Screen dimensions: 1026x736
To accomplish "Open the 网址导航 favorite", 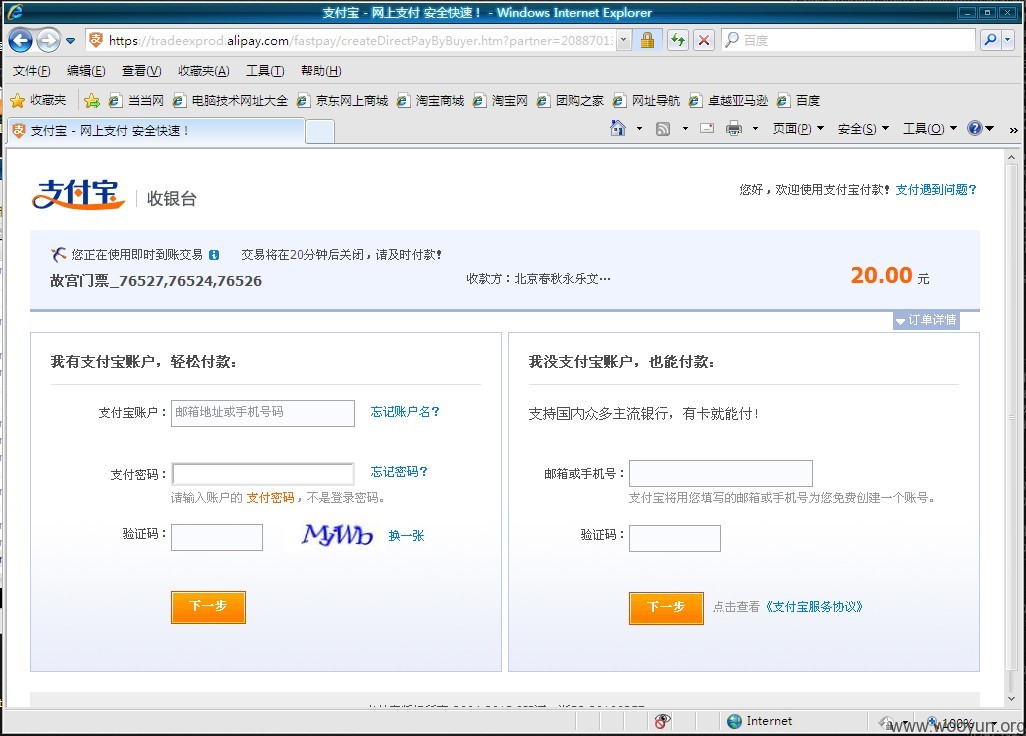I will coord(646,100).
